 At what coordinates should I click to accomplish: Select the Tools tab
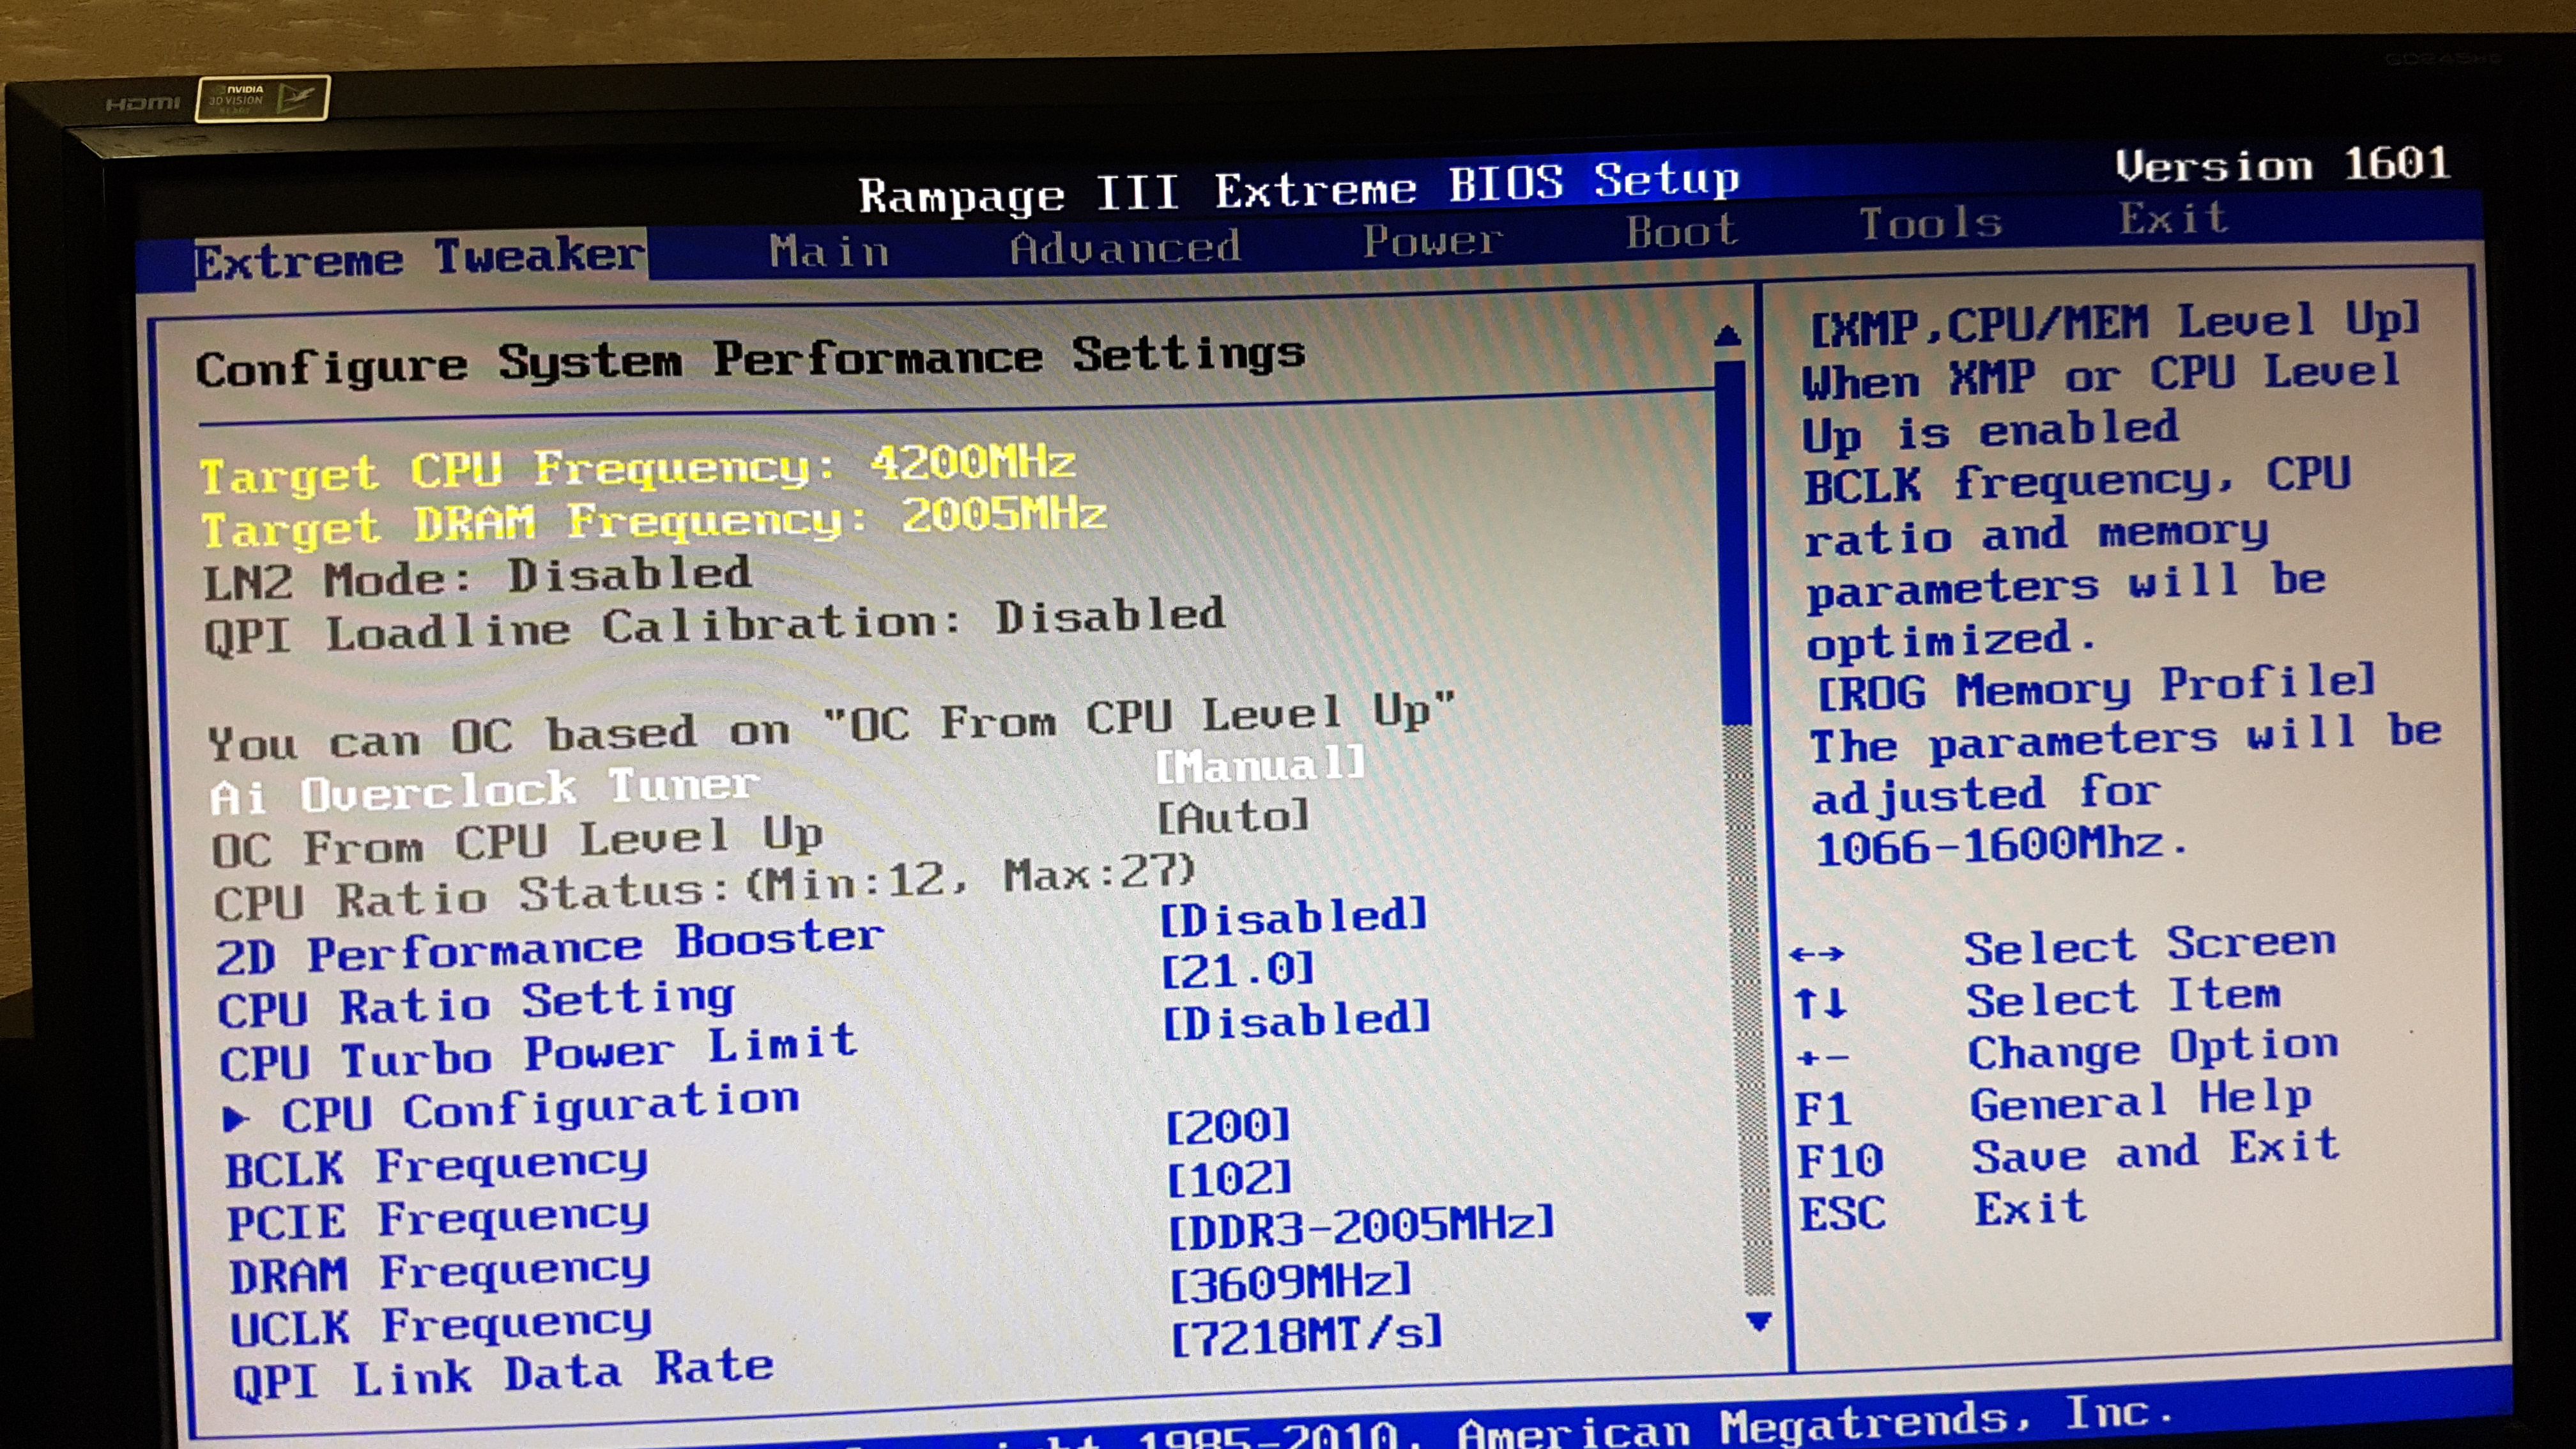click(1930, 223)
